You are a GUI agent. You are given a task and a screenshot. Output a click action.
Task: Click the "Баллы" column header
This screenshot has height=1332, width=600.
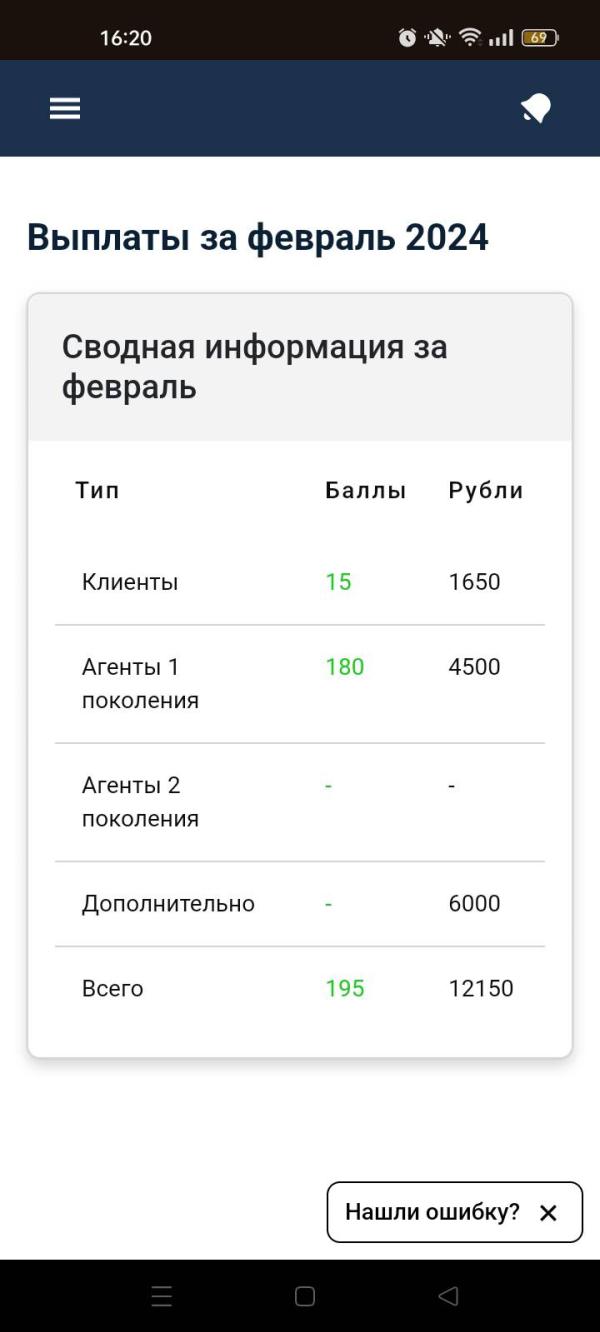coord(365,490)
